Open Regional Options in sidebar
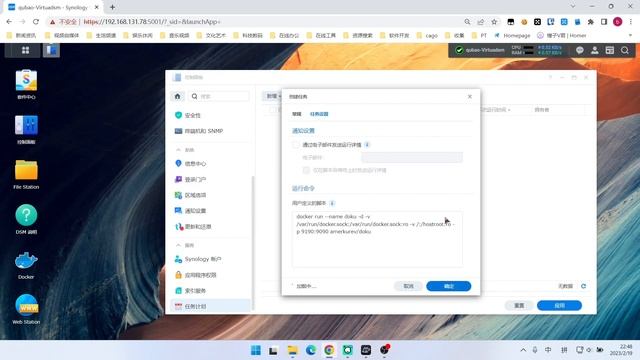 pyautogui.click(x=211, y=195)
